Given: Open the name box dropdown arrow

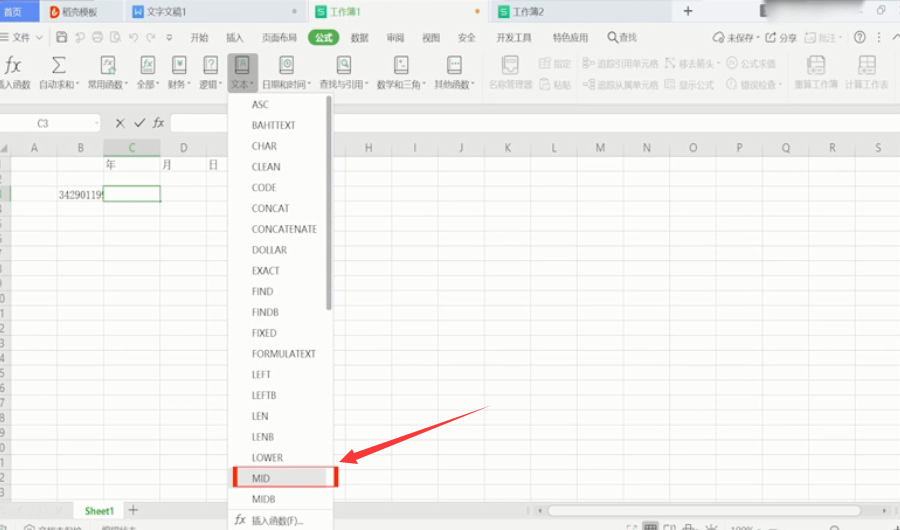Looking at the screenshot, I should point(96,123).
